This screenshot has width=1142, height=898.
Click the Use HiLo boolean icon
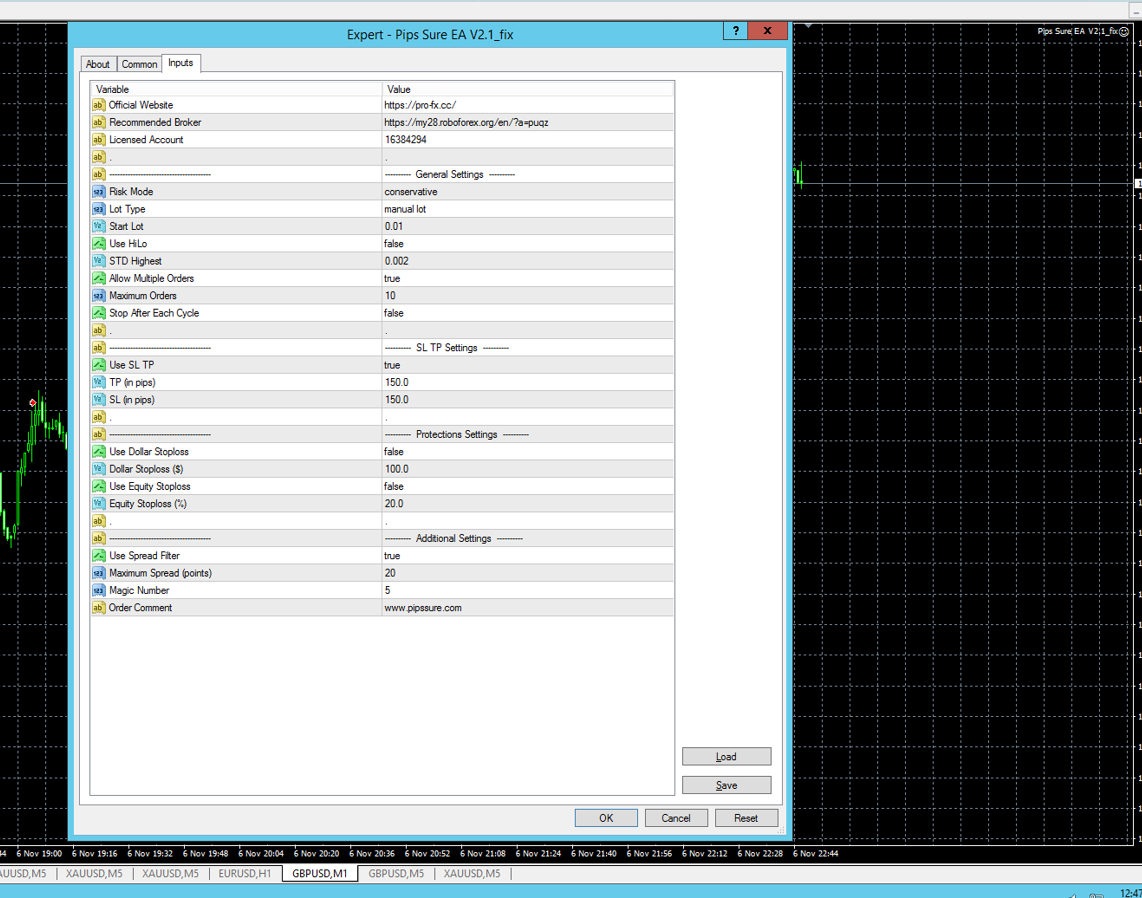click(x=98, y=244)
